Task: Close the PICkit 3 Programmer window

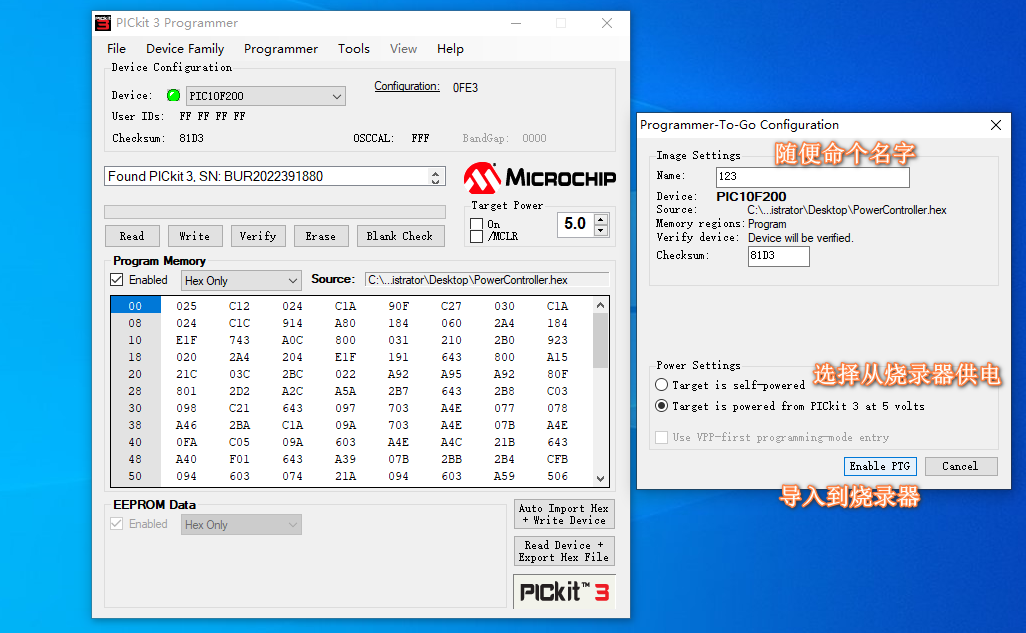Action: point(607,23)
